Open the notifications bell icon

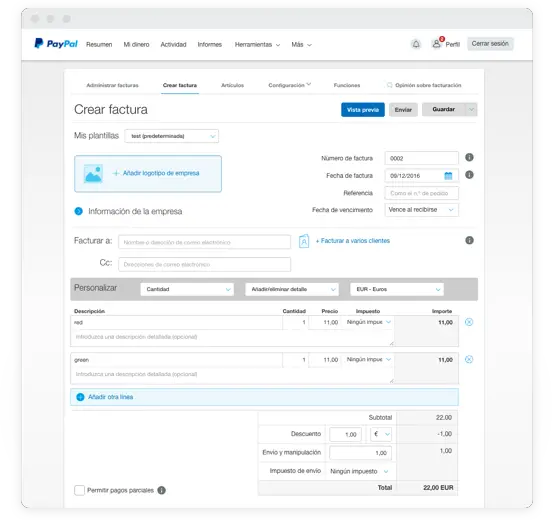pyautogui.click(x=416, y=44)
